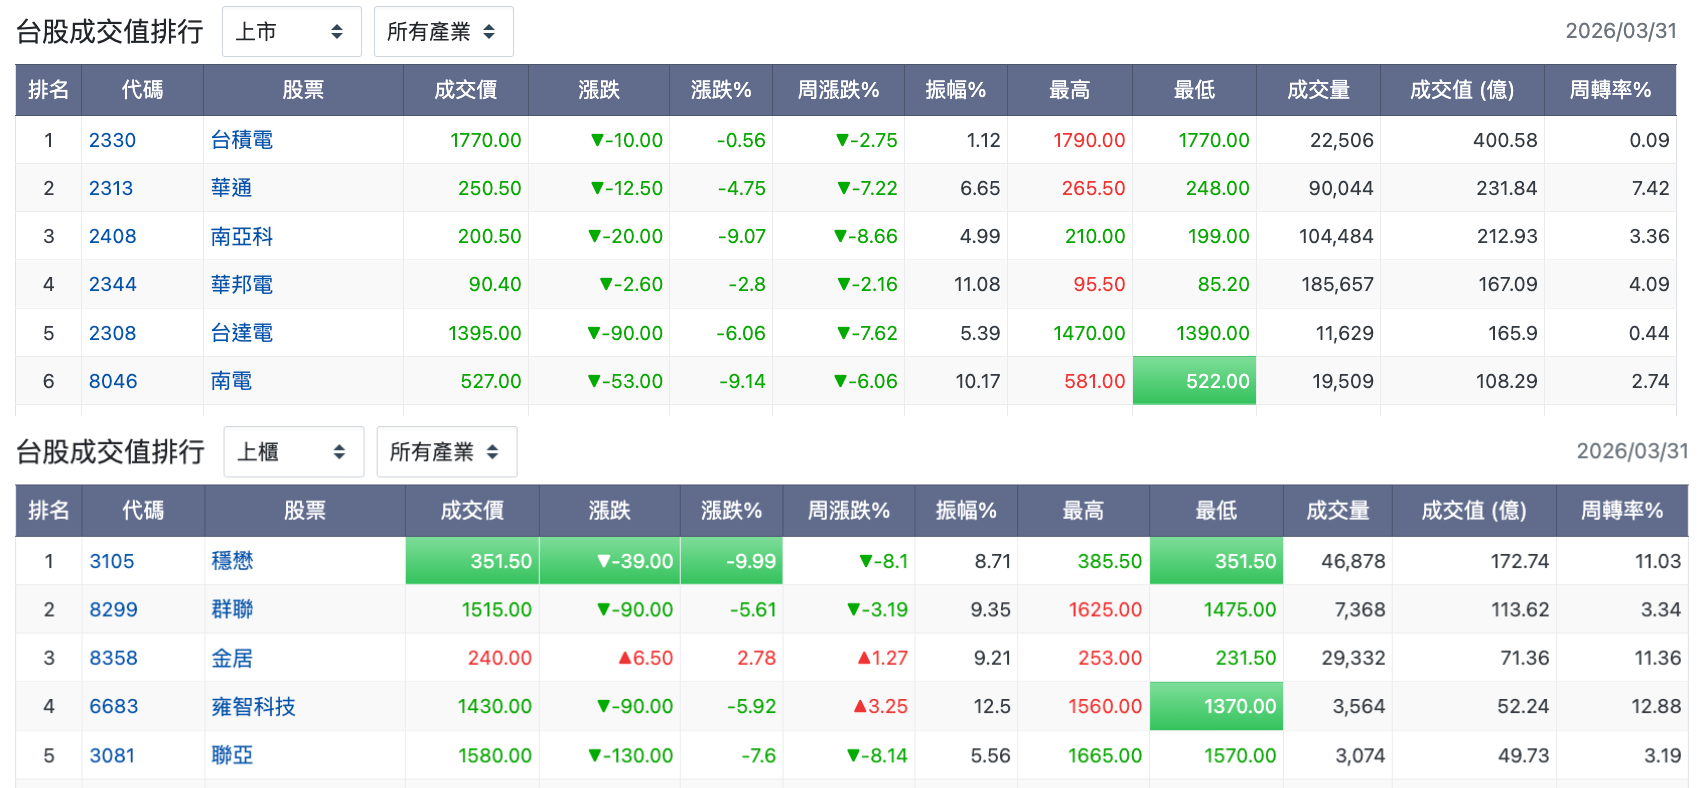This screenshot has height=788, width=1708.
Task: Open the 華通 stock link
Action: click(231, 188)
